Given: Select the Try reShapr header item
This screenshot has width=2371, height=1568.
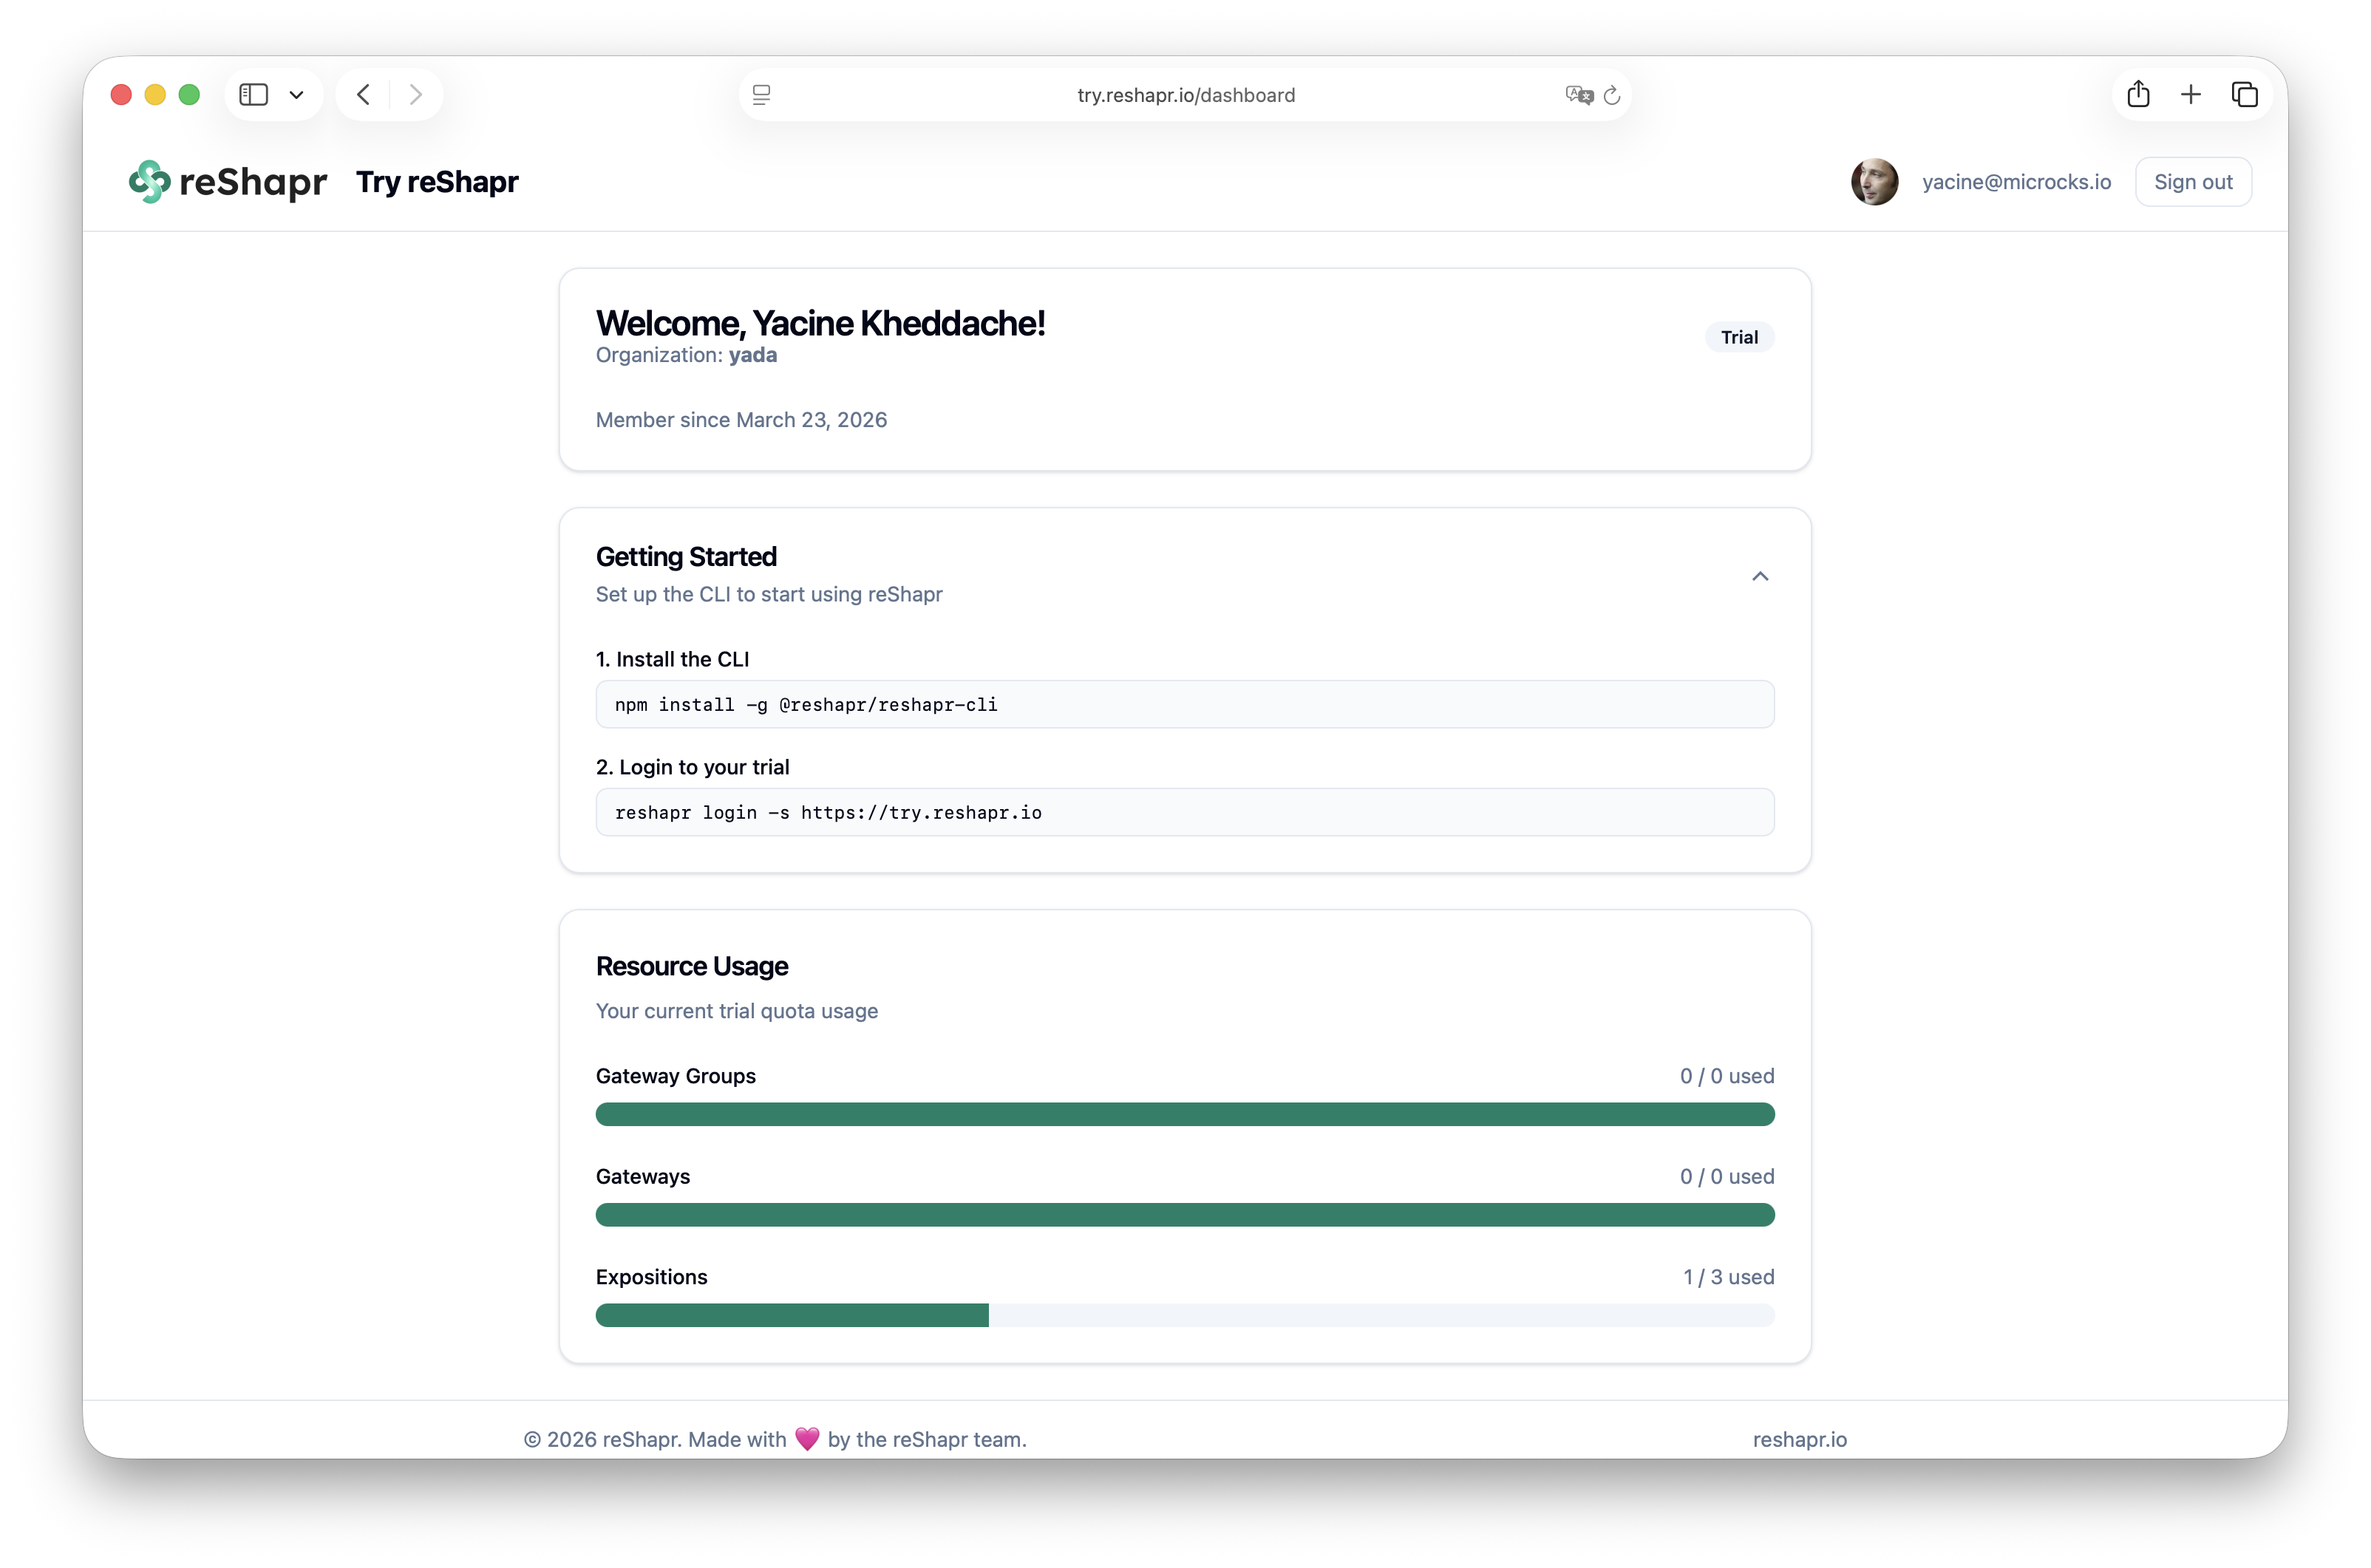Looking at the screenshot, I should (437, 182).
